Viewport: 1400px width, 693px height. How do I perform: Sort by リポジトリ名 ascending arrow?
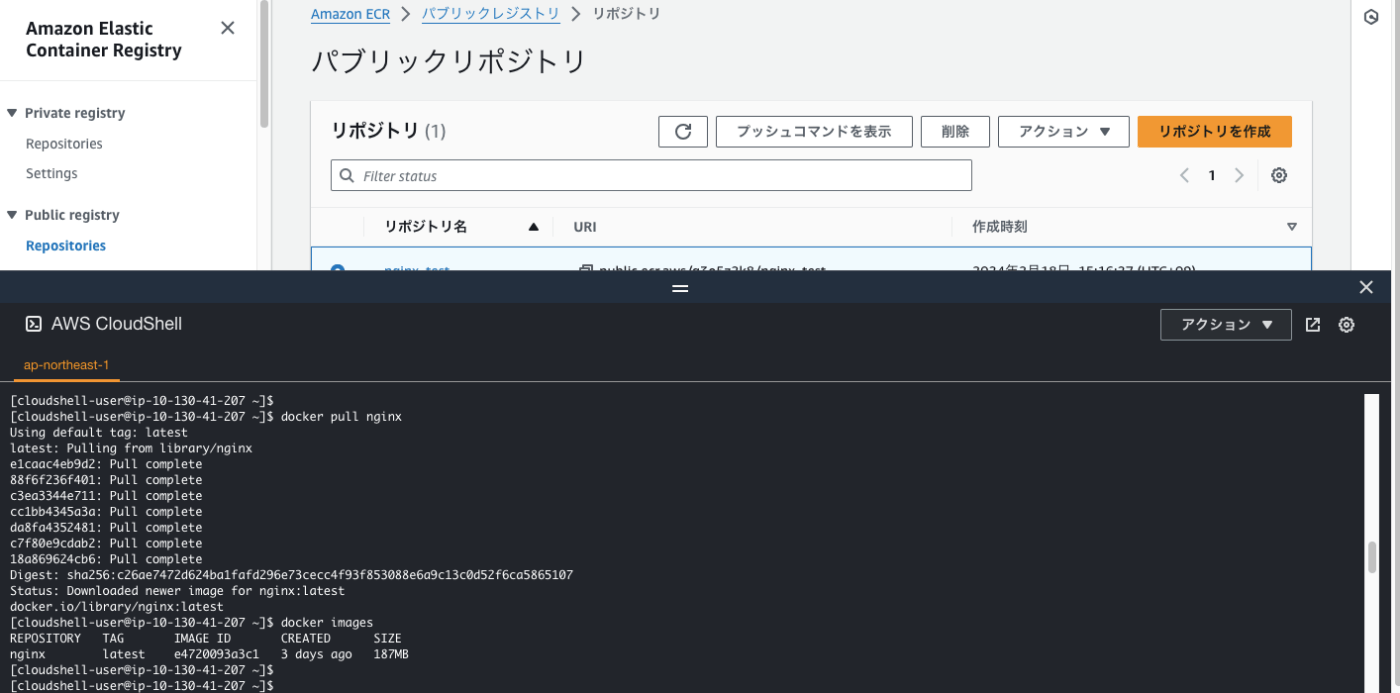click(533, 227)
